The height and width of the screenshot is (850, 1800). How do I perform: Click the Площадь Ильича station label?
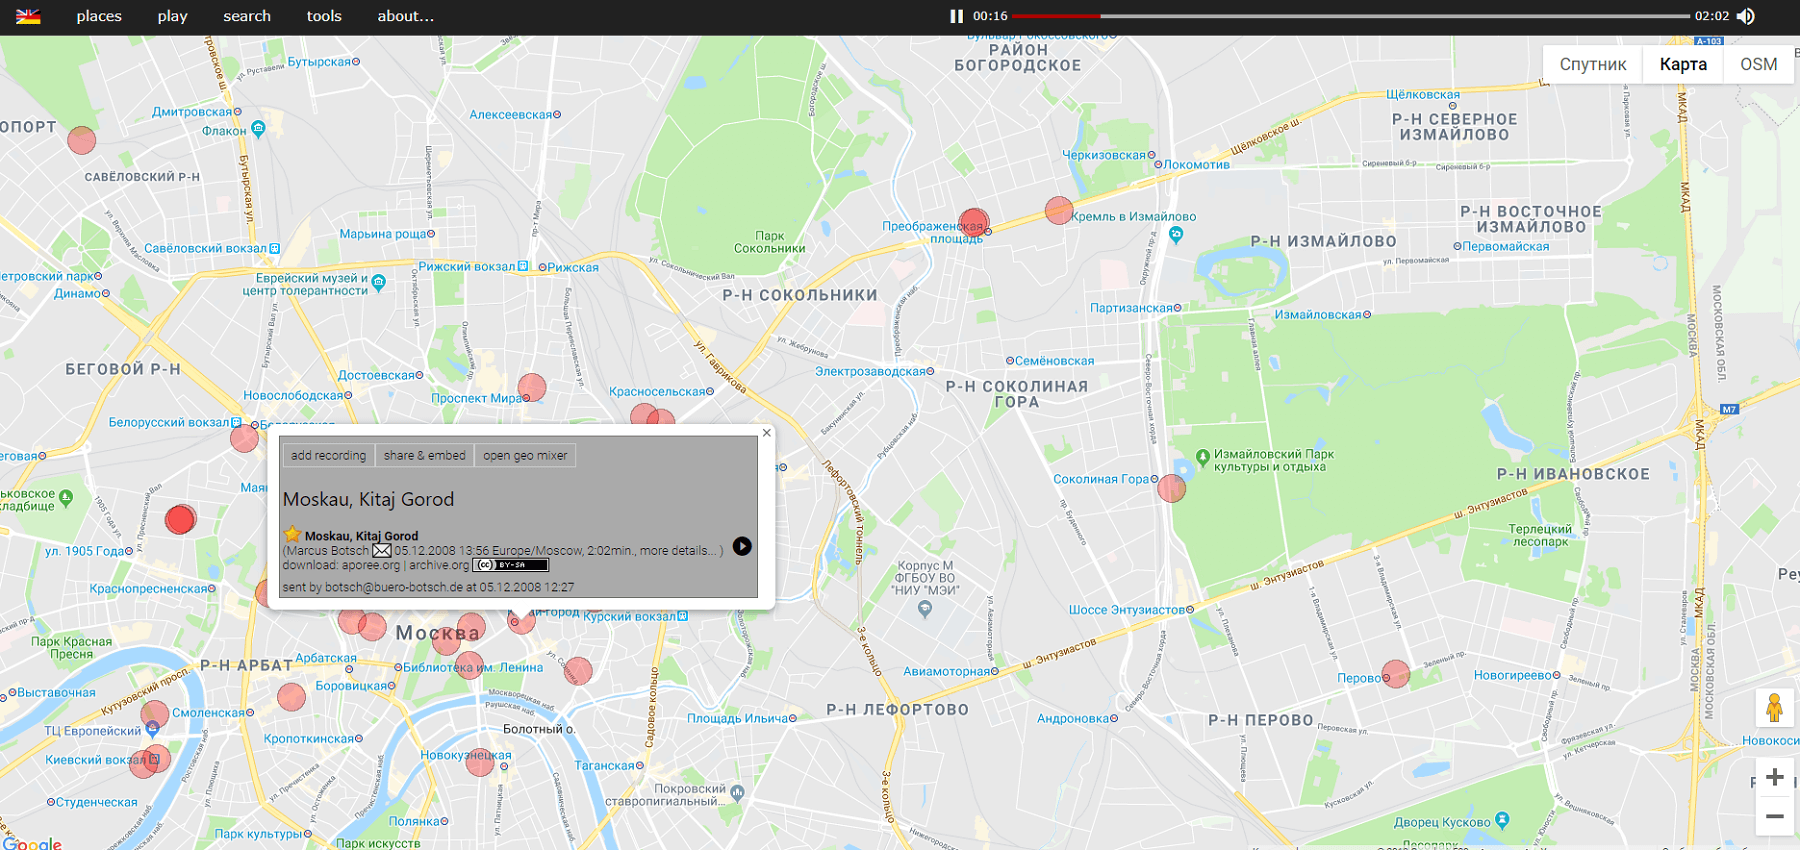coord(738,718)
